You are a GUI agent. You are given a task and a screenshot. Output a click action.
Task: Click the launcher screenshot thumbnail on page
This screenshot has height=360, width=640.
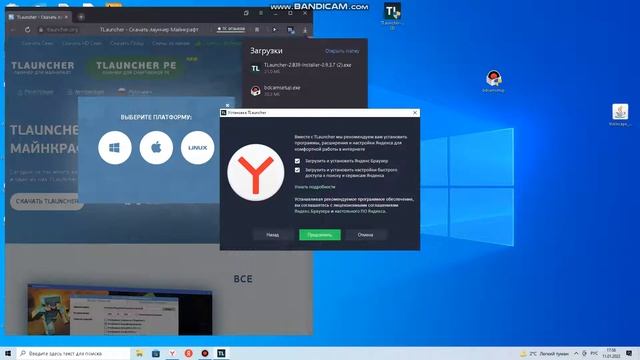[x=120, y=309]
